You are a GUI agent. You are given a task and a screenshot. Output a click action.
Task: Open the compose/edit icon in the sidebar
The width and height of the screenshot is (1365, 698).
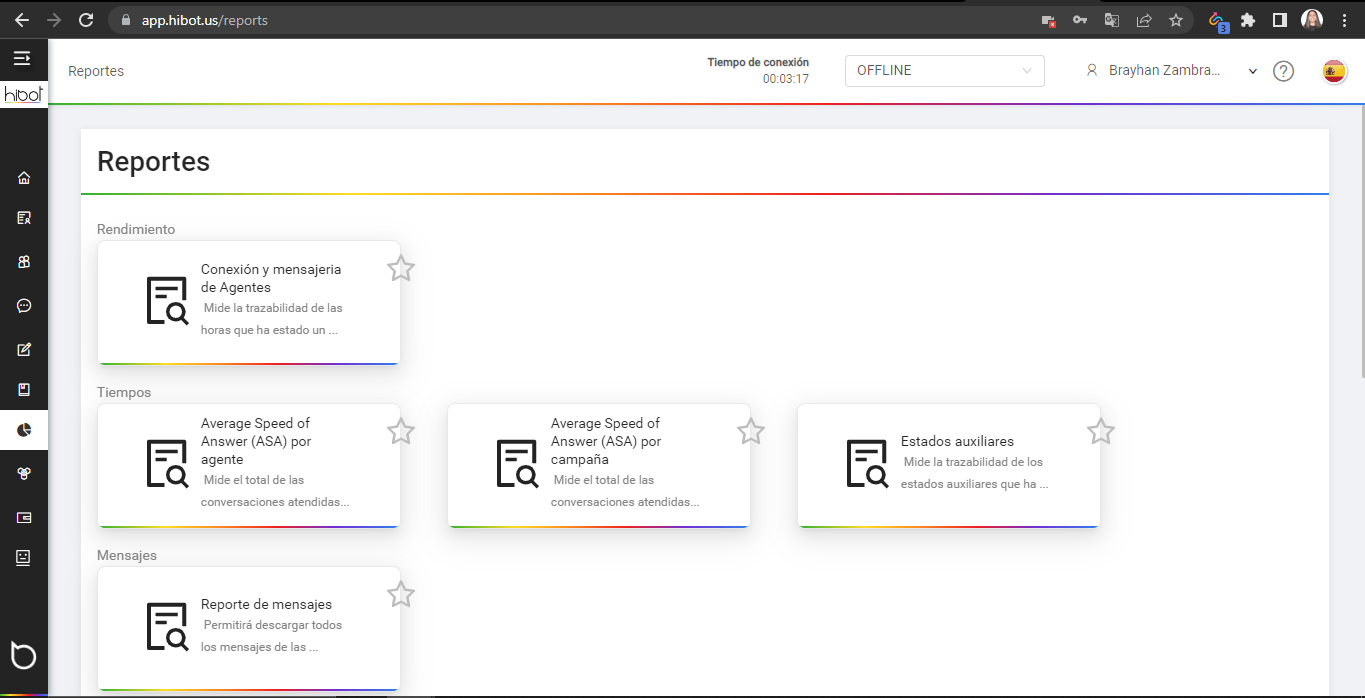(x=23, y=349)
